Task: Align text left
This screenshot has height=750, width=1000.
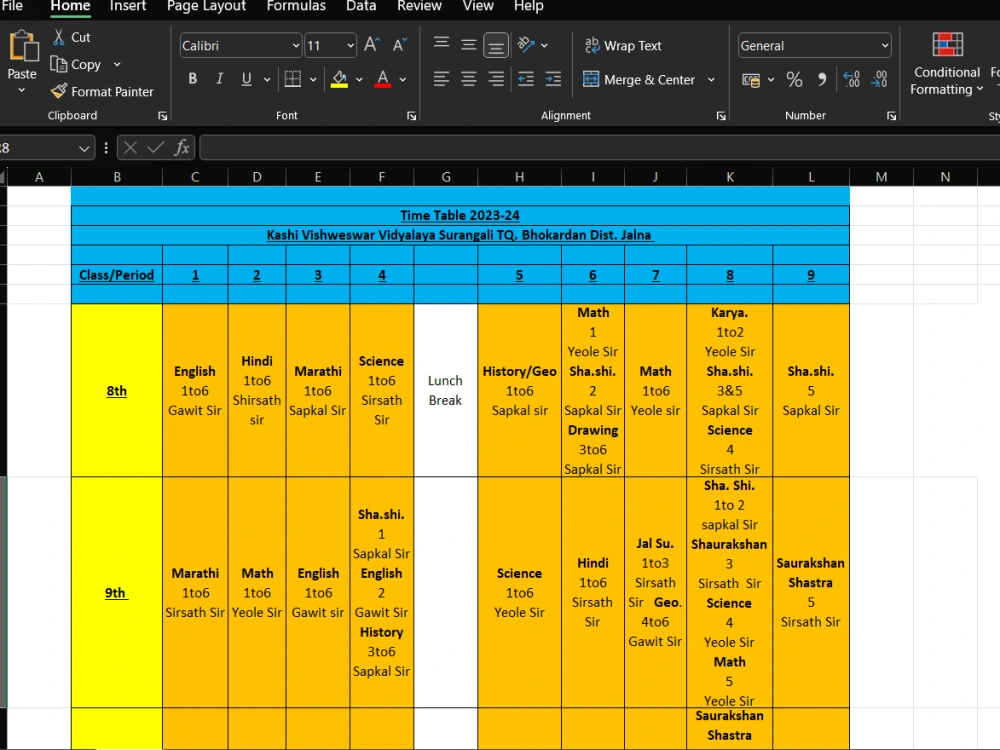Action: [x=441, y=79]
